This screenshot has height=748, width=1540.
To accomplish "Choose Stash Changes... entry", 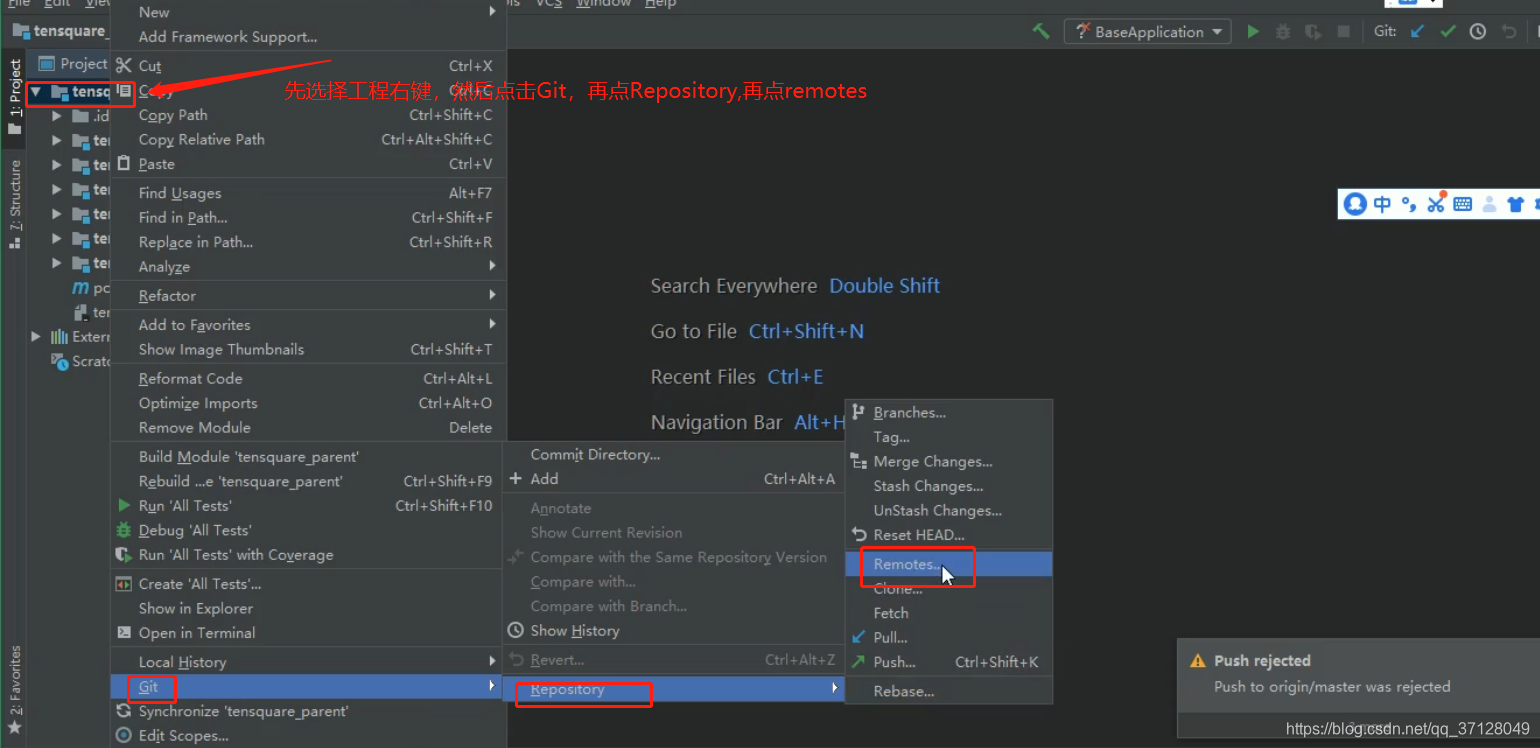I will 949,486.
